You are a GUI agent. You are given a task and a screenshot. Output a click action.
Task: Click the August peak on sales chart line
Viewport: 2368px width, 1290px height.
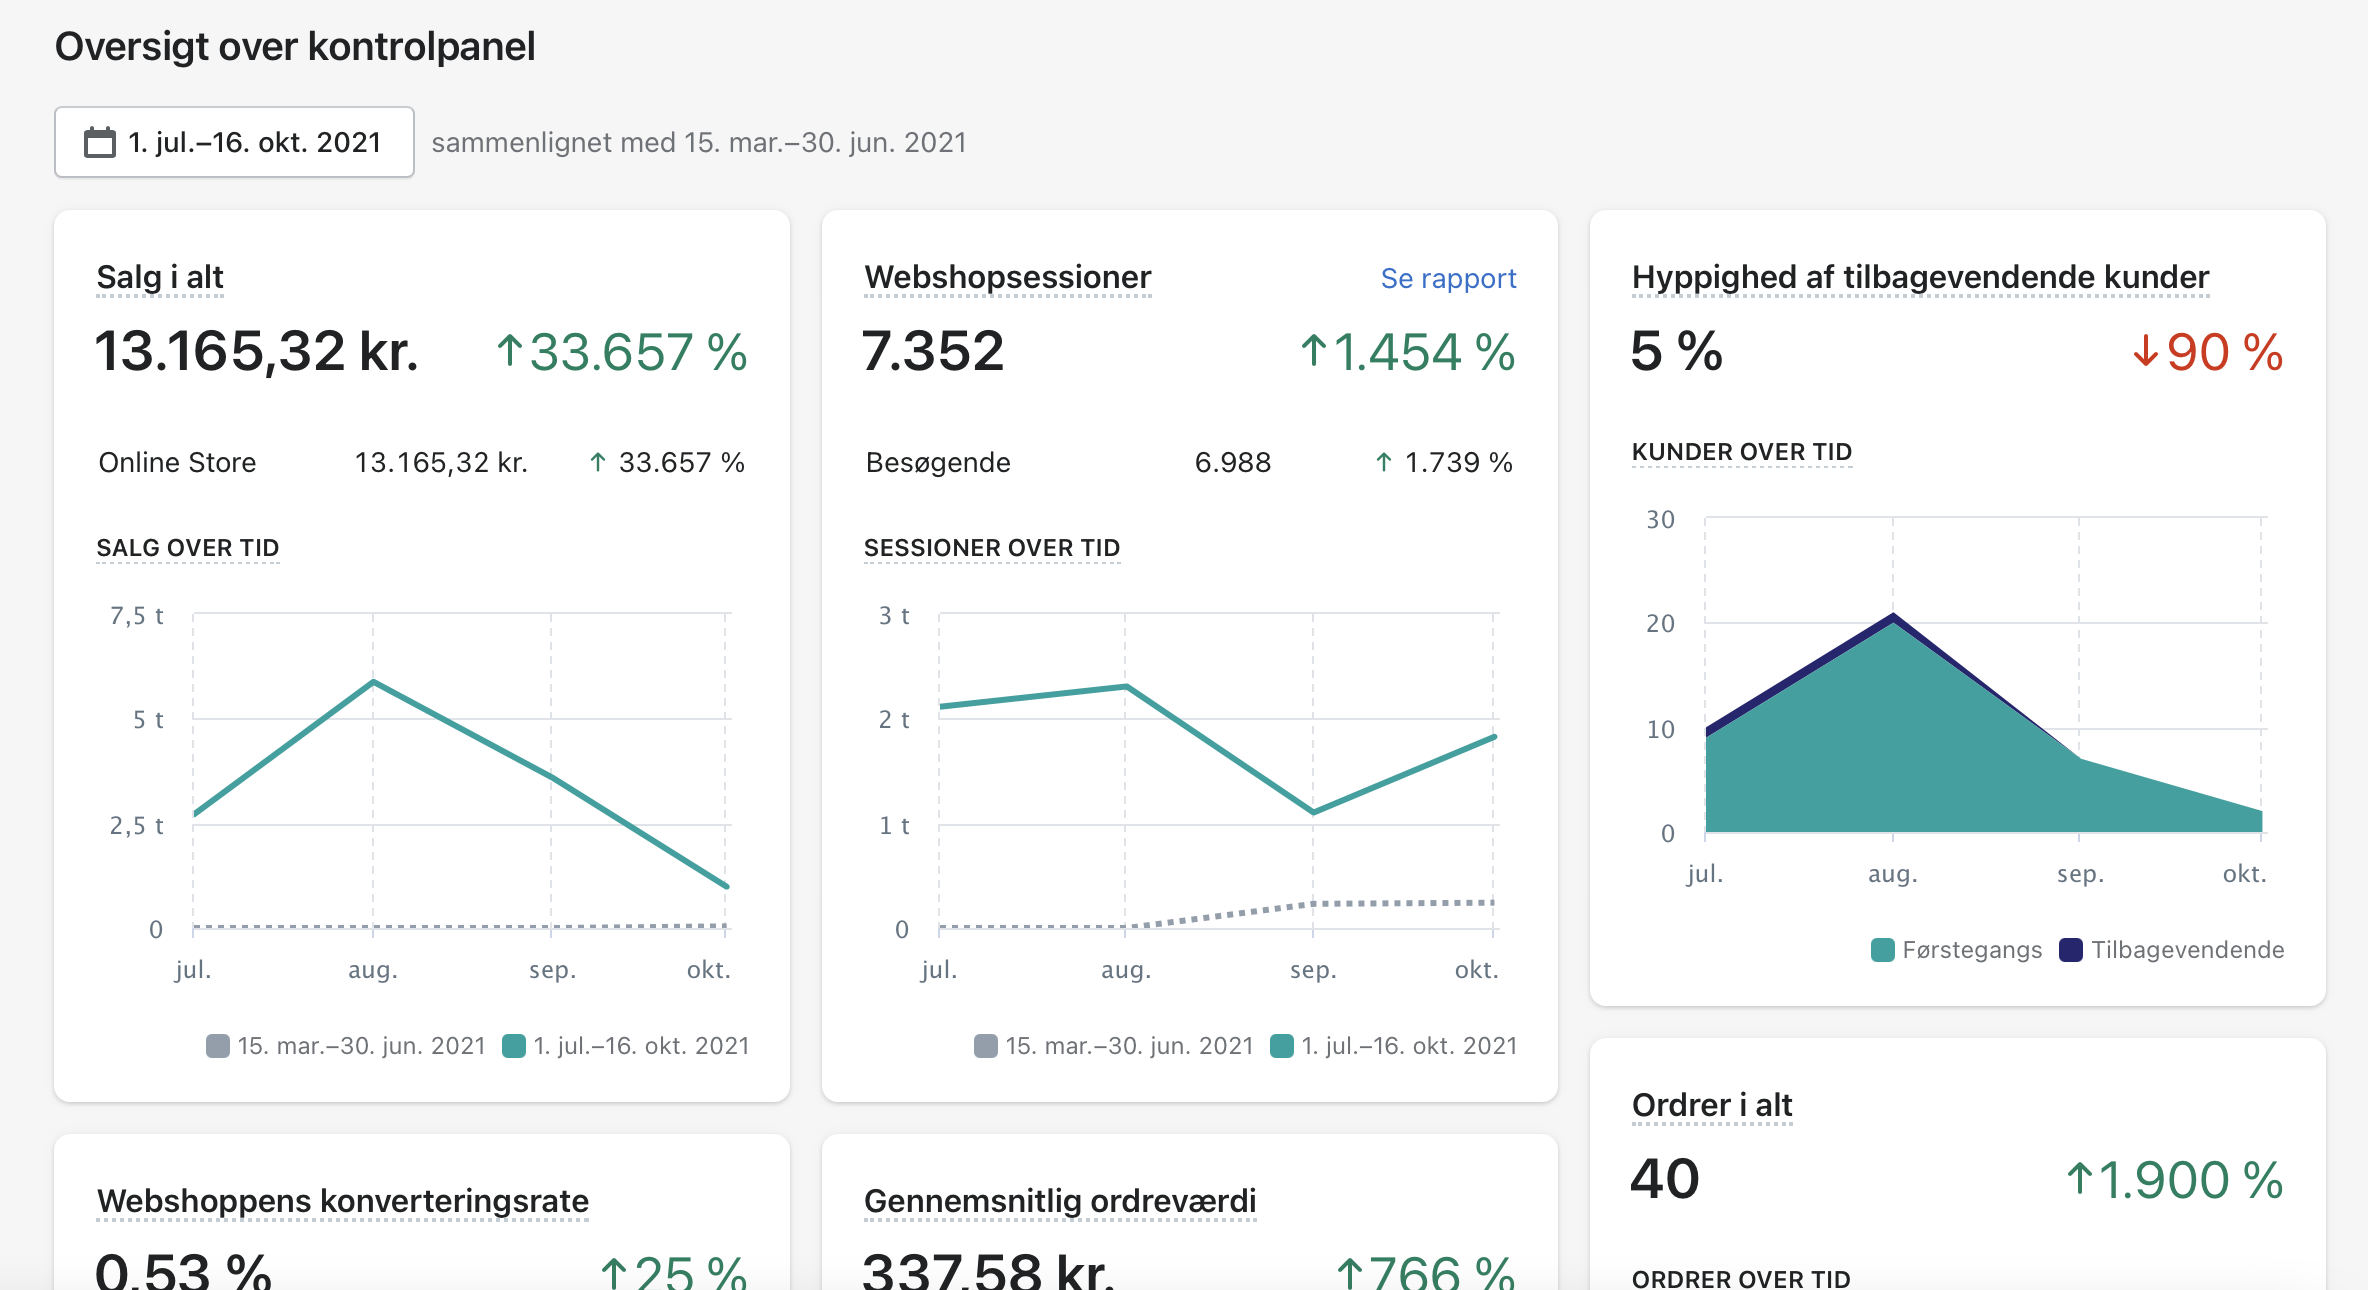[373, 682]
